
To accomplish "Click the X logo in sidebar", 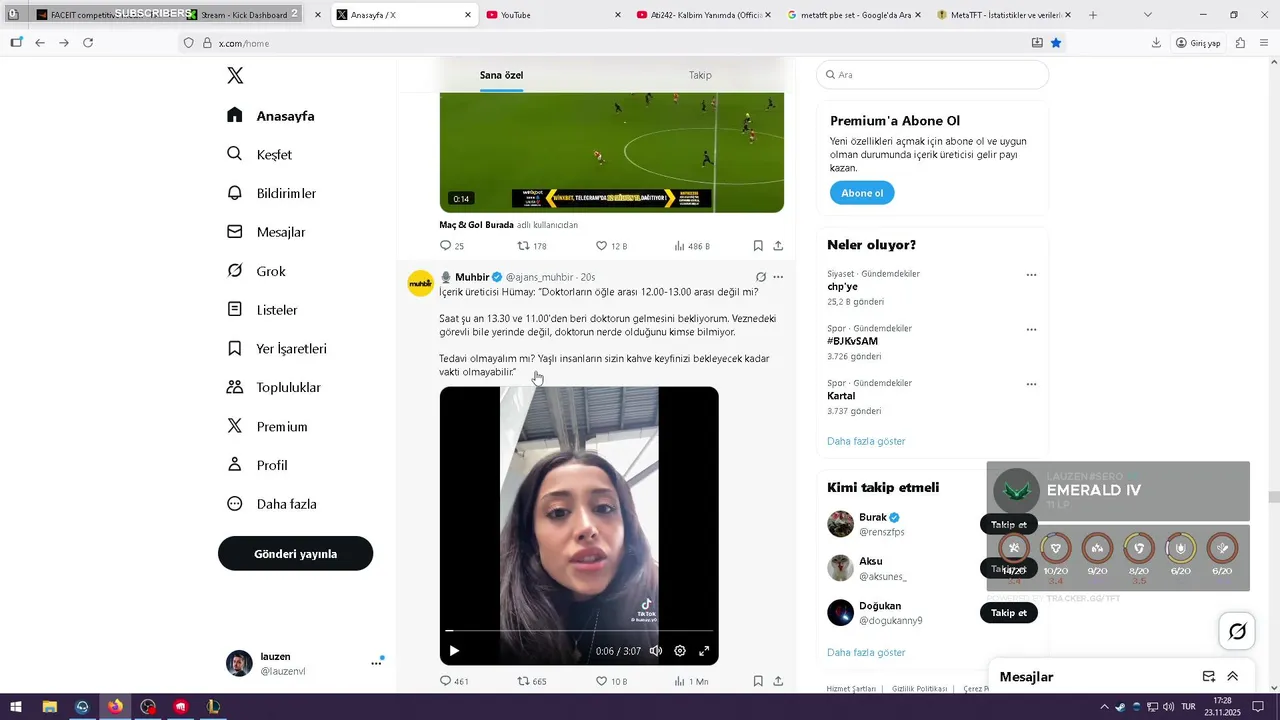I will point(235,76).
